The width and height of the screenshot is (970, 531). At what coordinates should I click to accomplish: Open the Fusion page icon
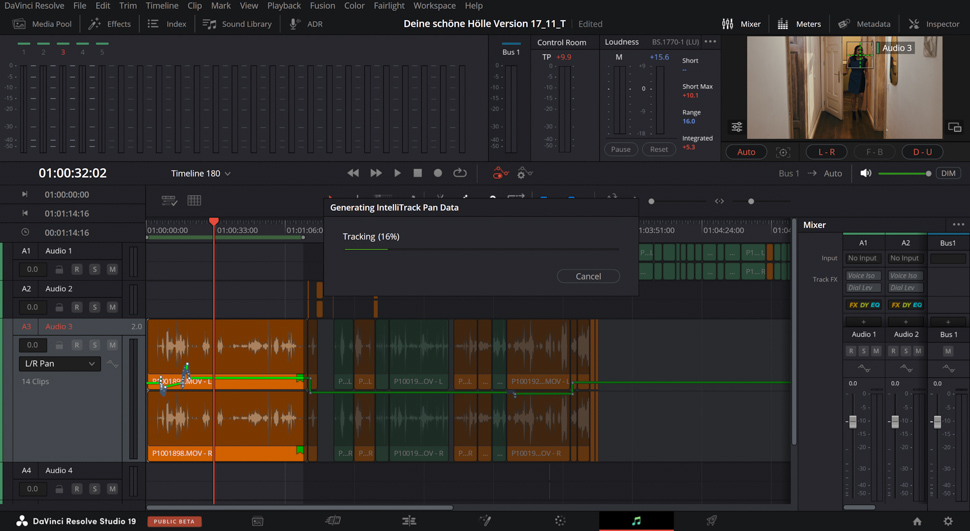point(485,521)
